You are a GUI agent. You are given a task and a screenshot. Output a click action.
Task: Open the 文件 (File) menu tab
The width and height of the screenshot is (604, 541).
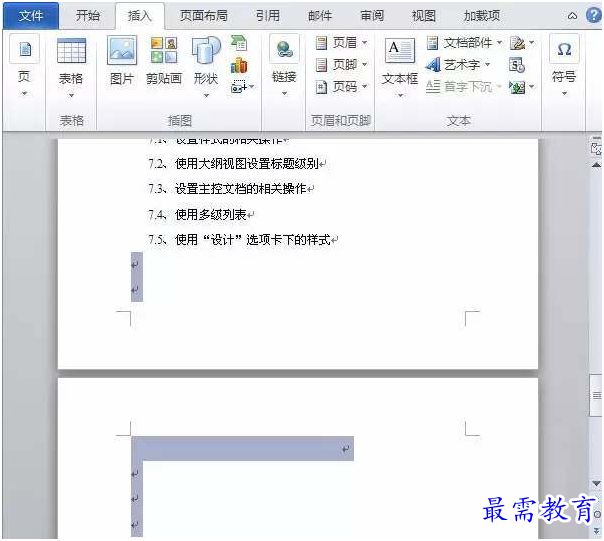[31, 16]
